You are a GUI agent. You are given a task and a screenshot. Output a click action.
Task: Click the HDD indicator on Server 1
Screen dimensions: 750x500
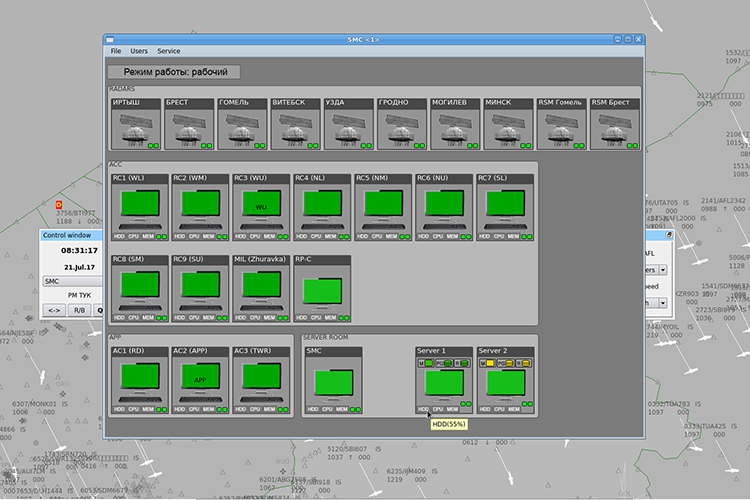point(424,409)
